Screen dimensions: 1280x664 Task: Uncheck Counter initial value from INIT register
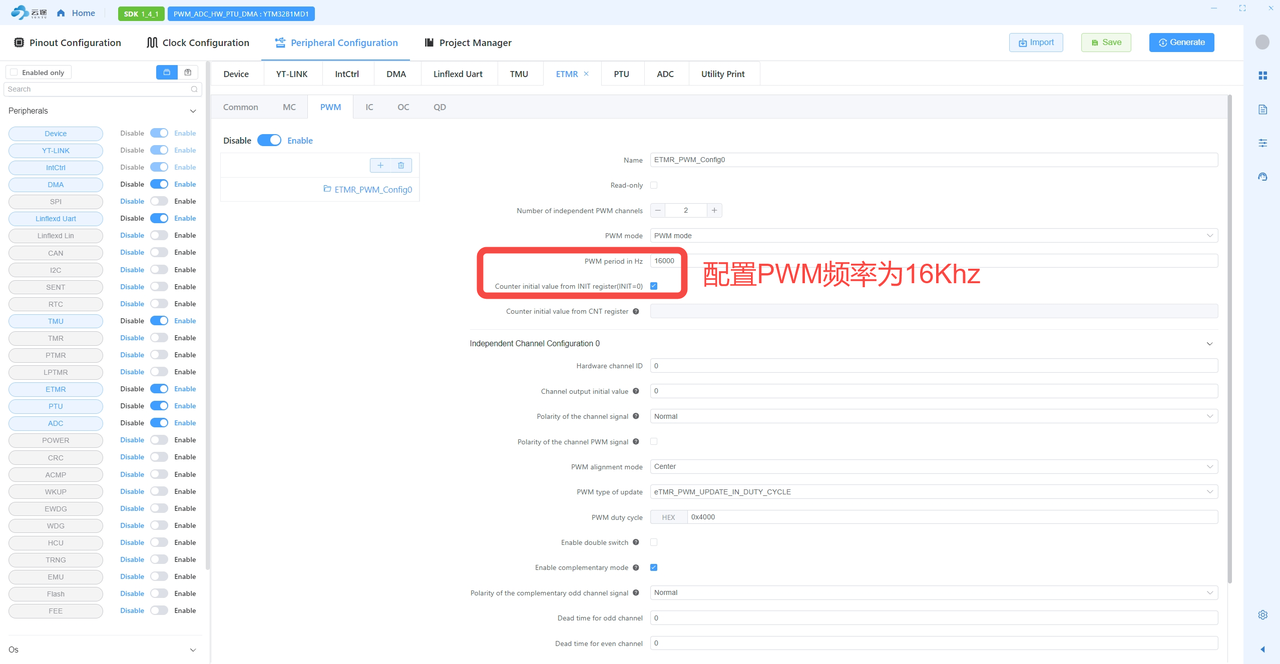tap(654, 286)
